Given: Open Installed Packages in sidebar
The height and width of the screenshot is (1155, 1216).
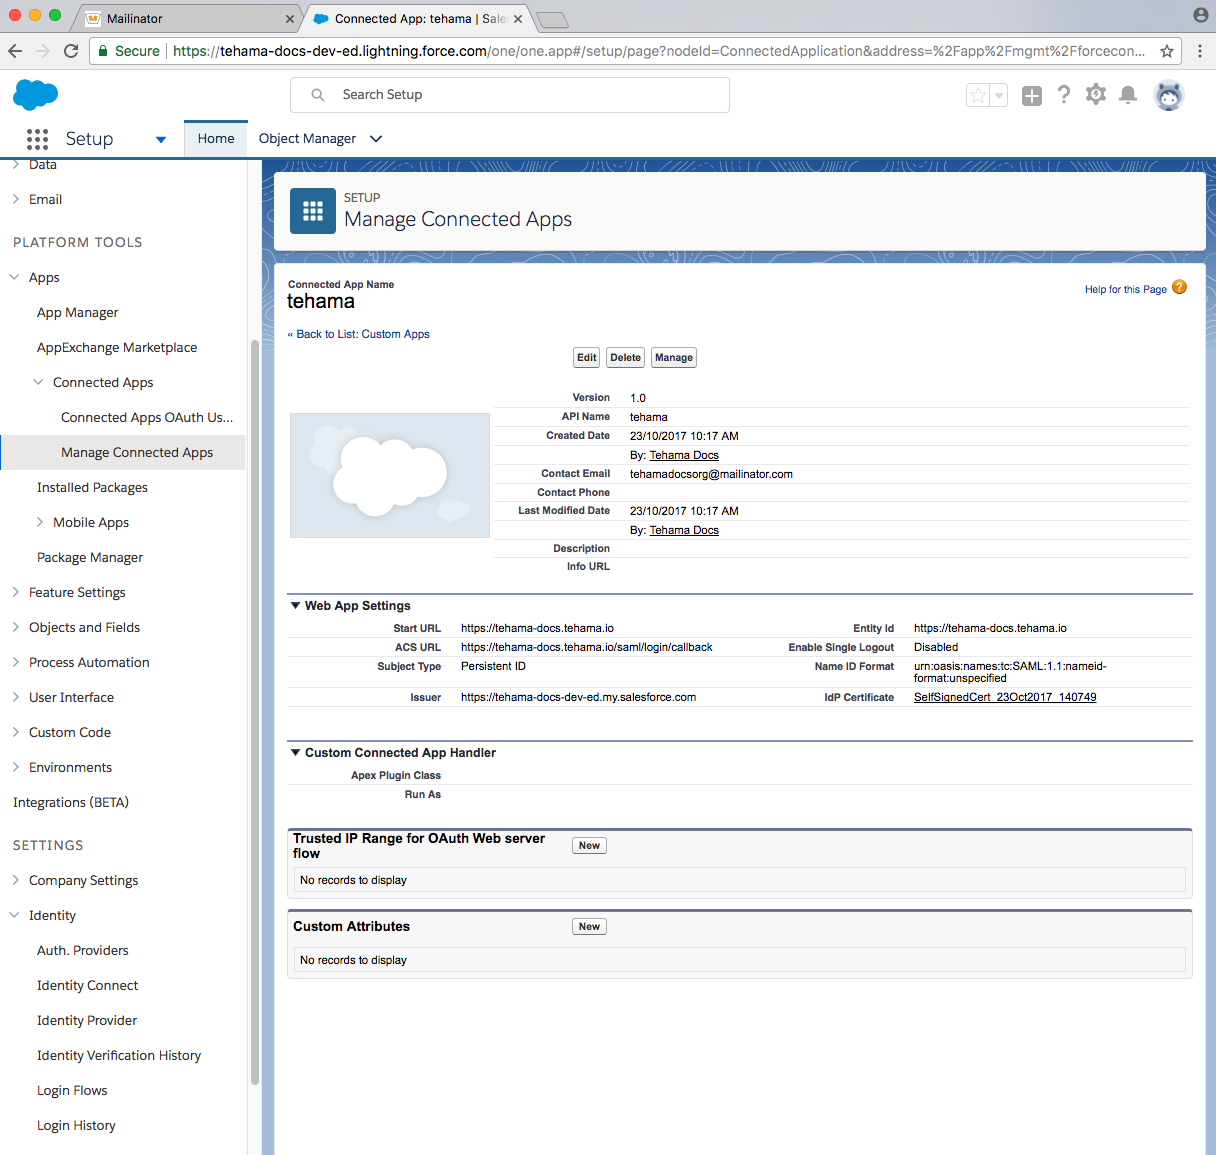Looking at the screenshot, I should click(x=92, y=488).
